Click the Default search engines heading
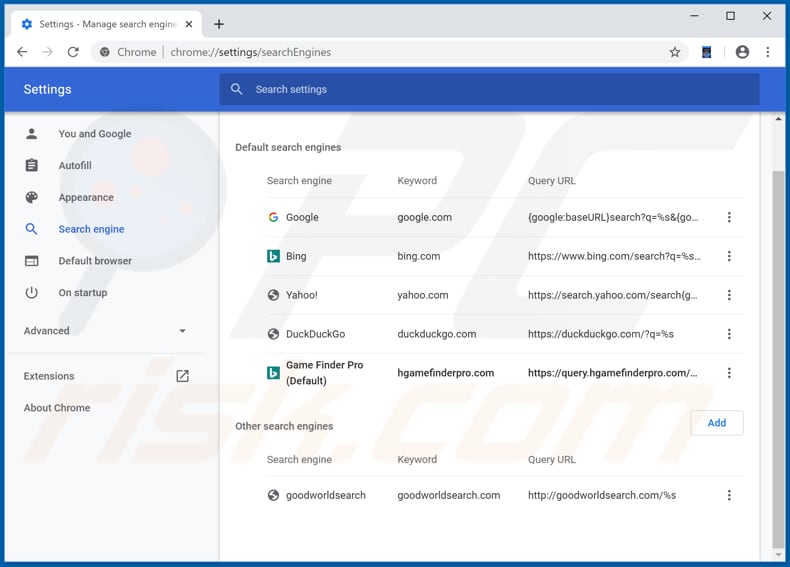The height and width of the screenshot is (567, 790). 288,147
